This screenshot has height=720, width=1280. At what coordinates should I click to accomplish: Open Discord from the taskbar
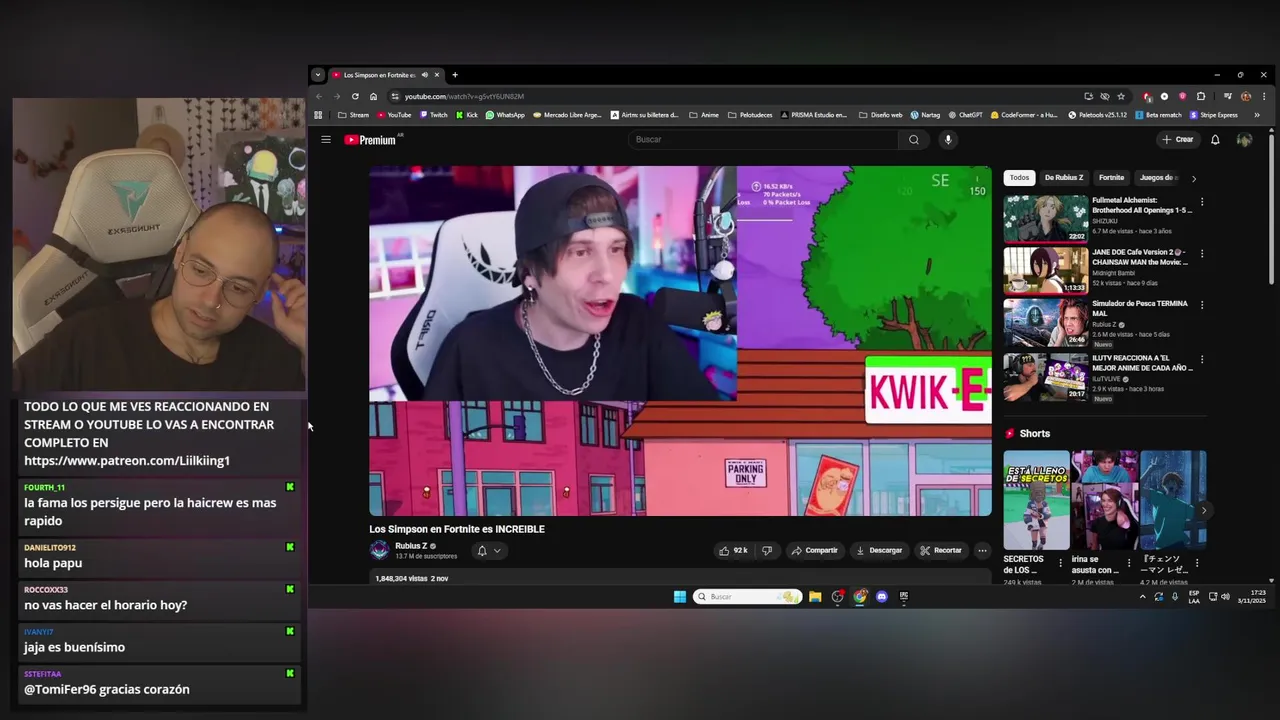[882, 597]
